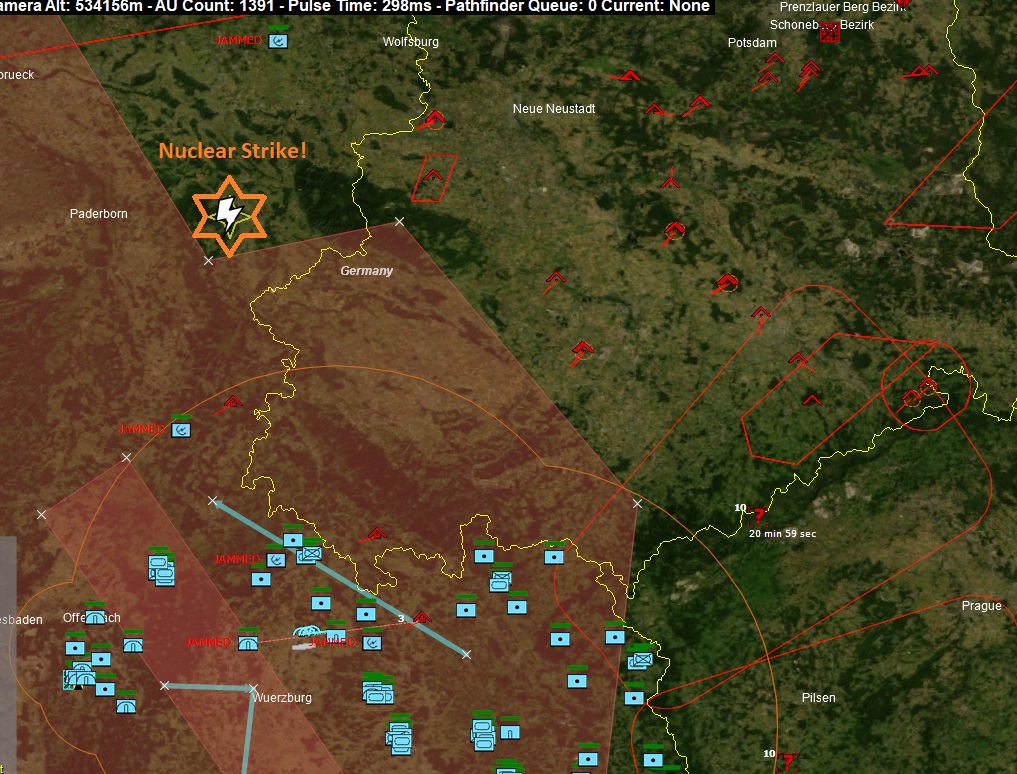Image resolution: width=1017 pixels, height=774 pixels.
Task: Click reference point above the Germany label
Action: point(400,222)
